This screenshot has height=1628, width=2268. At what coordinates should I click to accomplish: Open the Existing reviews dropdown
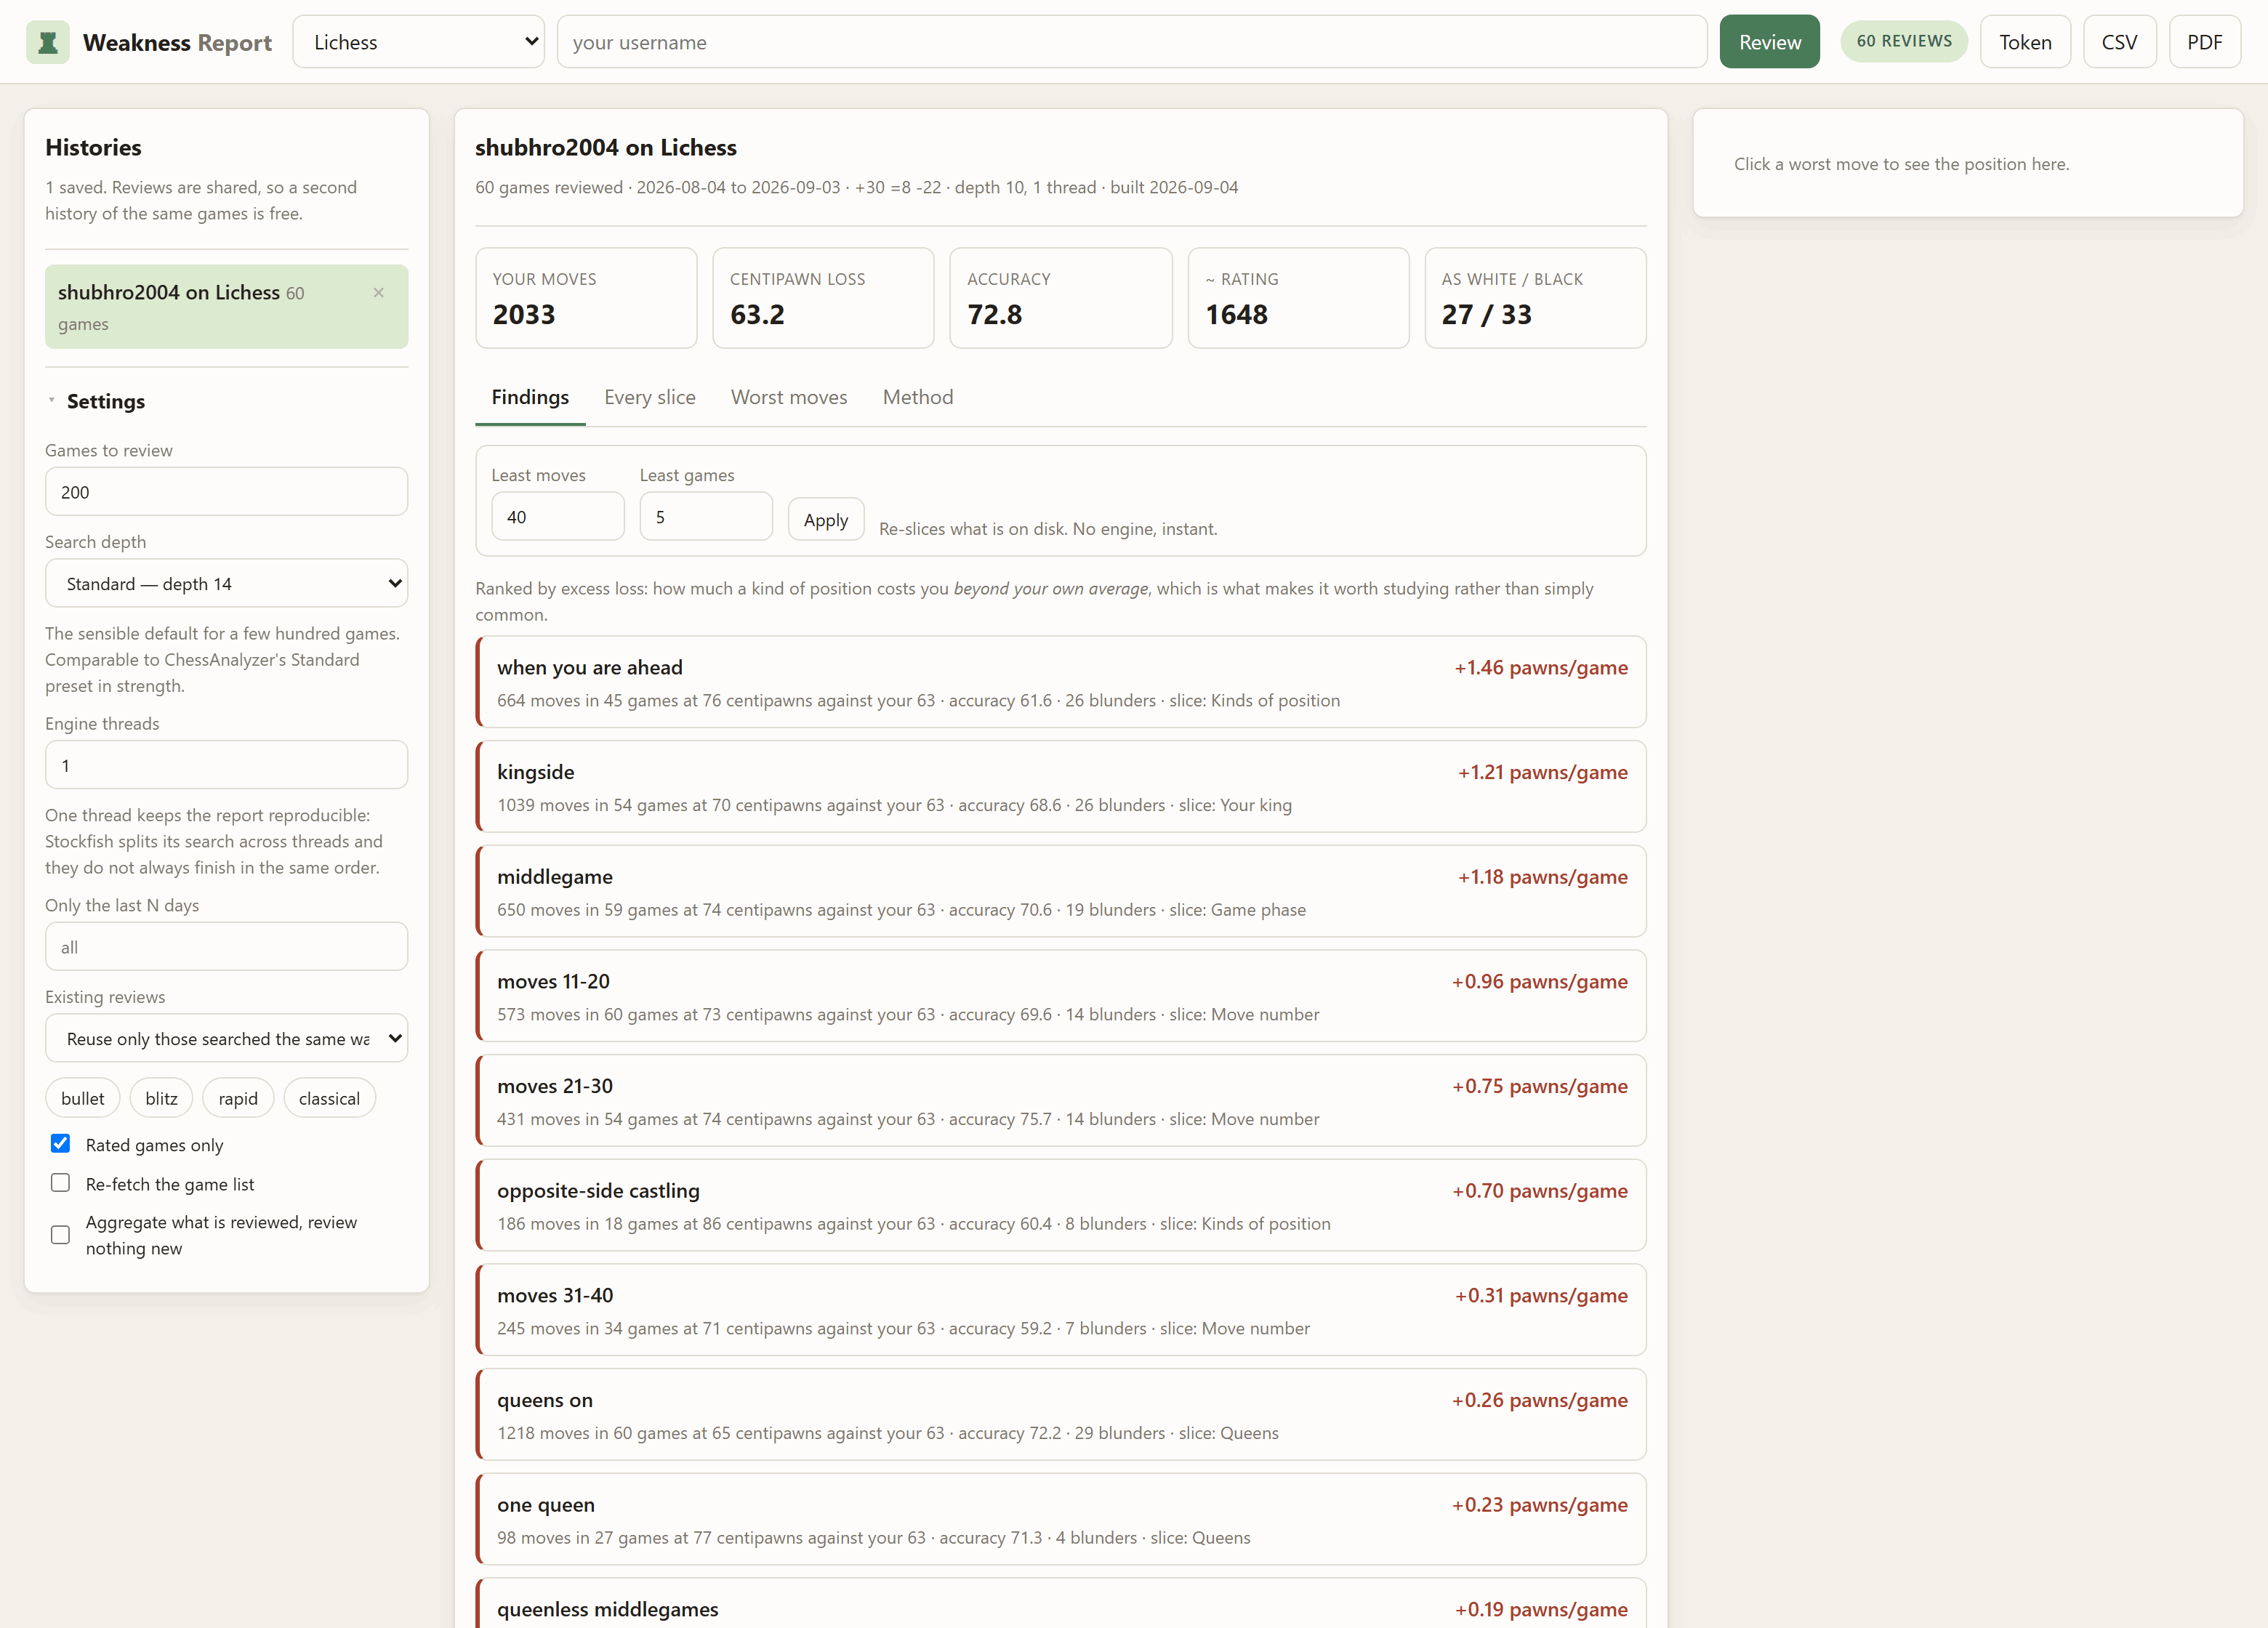(226, 1038)
